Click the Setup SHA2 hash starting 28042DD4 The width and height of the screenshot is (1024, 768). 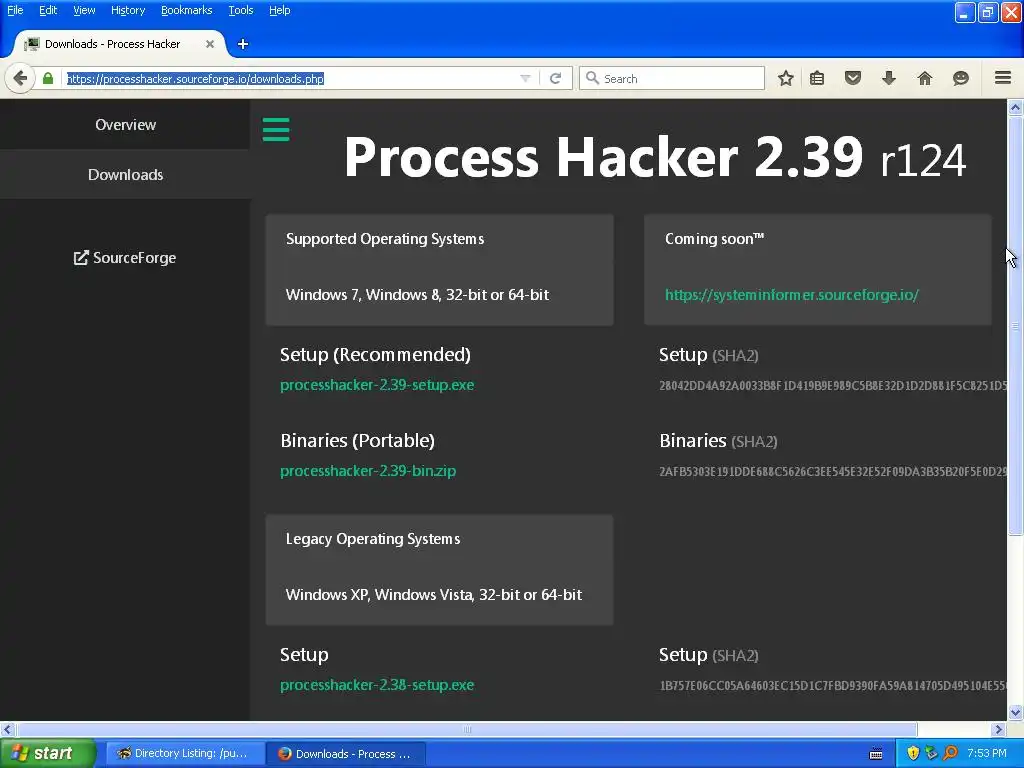833,385
